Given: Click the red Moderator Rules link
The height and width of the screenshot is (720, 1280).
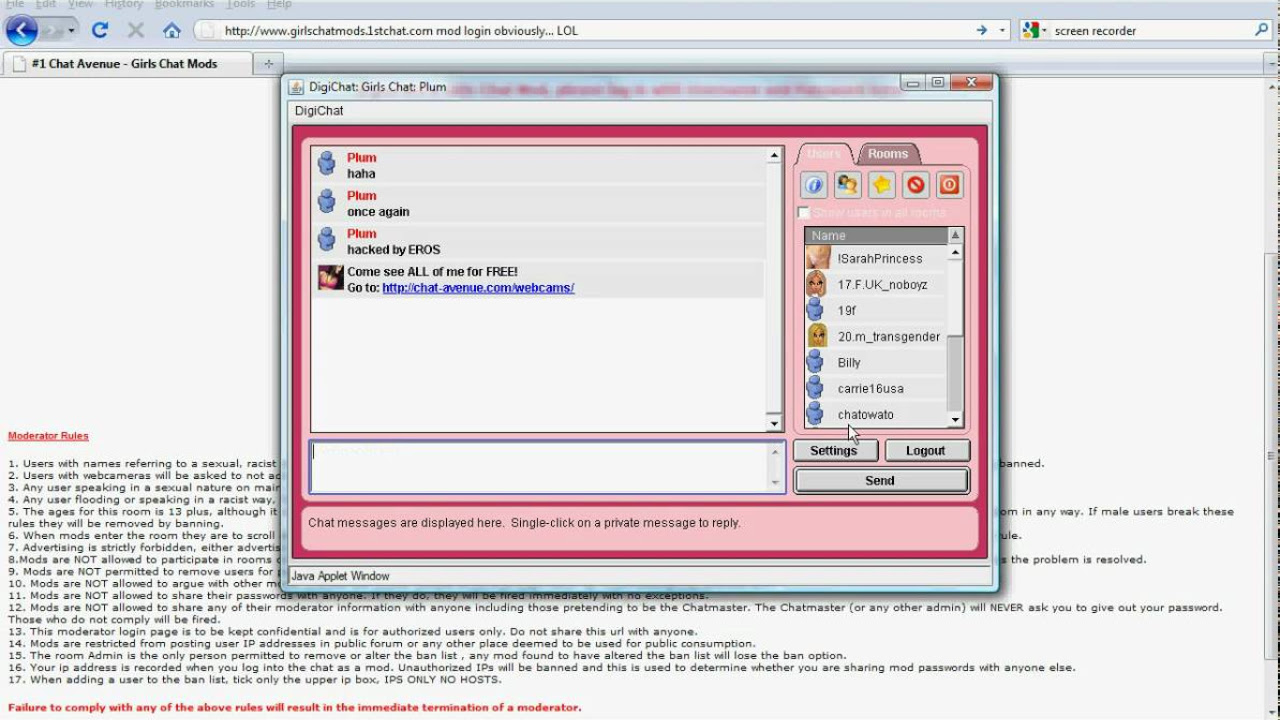Looking at the screenshot, I should [48, 436].
